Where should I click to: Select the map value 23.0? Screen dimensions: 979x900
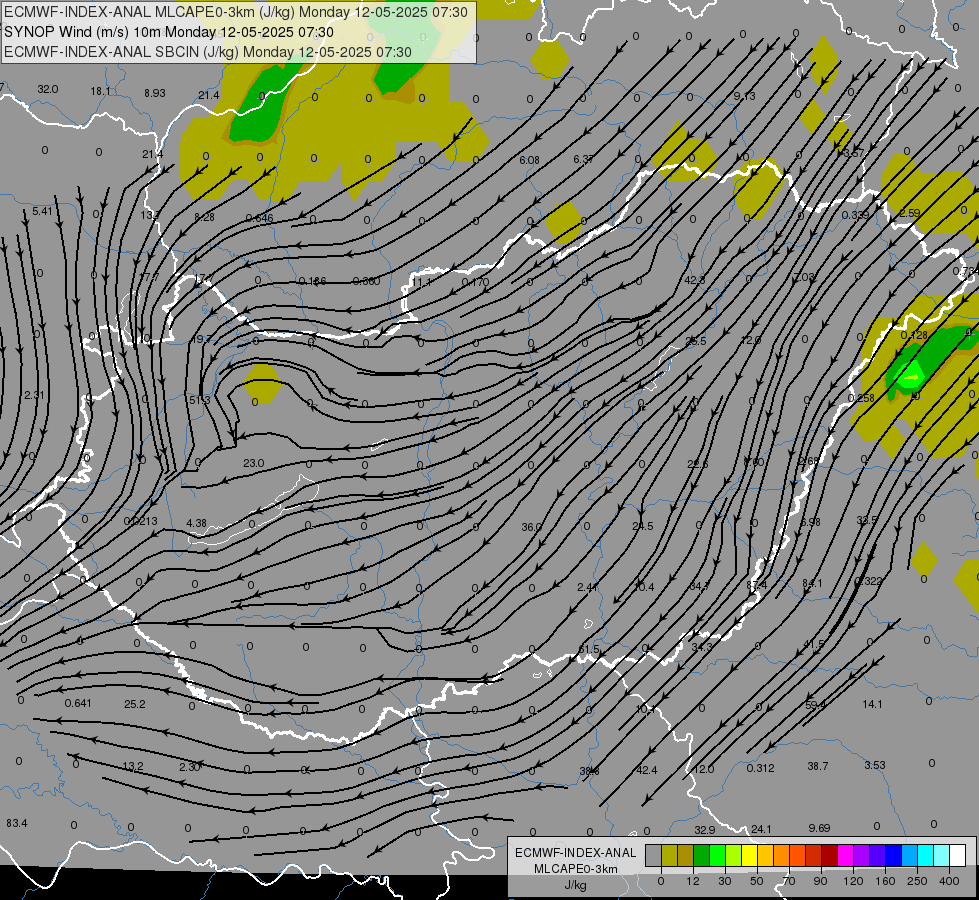(x=253, y=463)
